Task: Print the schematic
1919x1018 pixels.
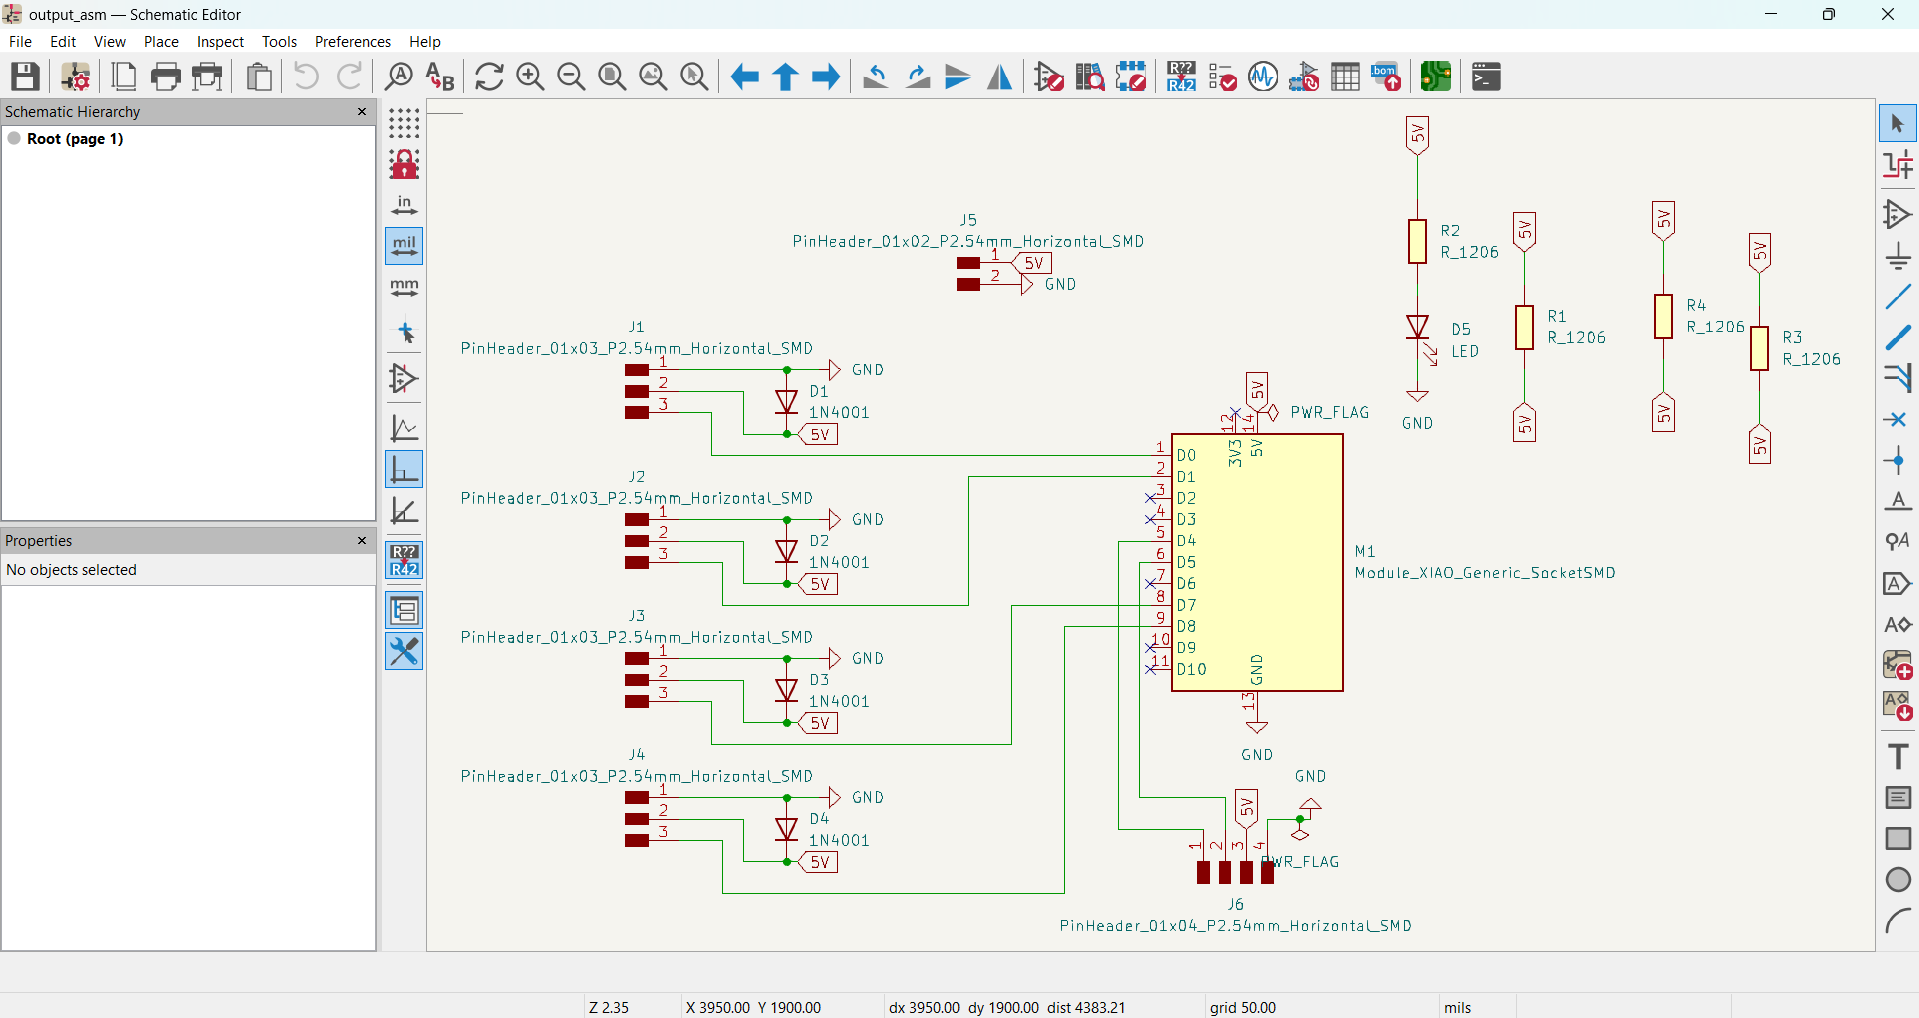Action: click(165, 76)
